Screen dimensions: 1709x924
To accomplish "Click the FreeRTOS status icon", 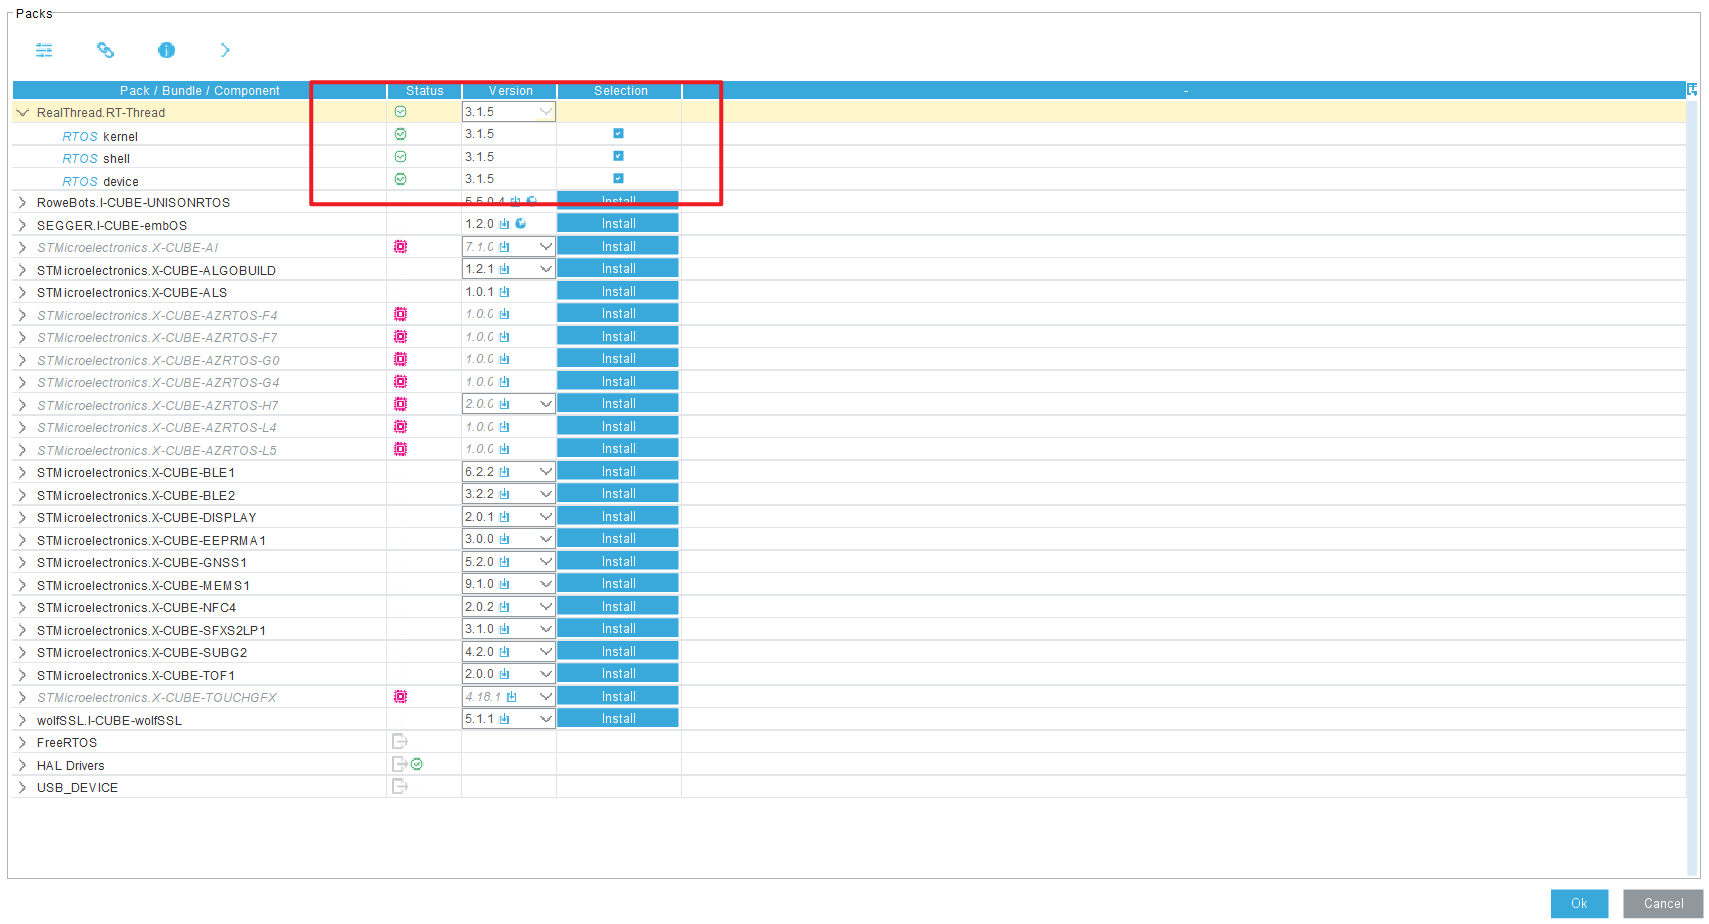I will pos(400,741).
